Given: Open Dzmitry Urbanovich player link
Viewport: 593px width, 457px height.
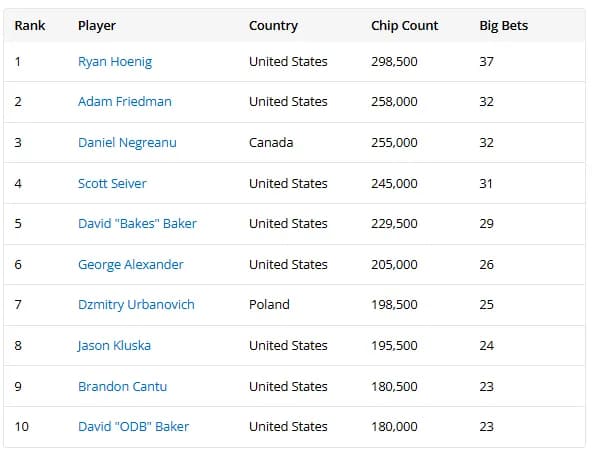Looking at the screenshot, I should point(136,305).
